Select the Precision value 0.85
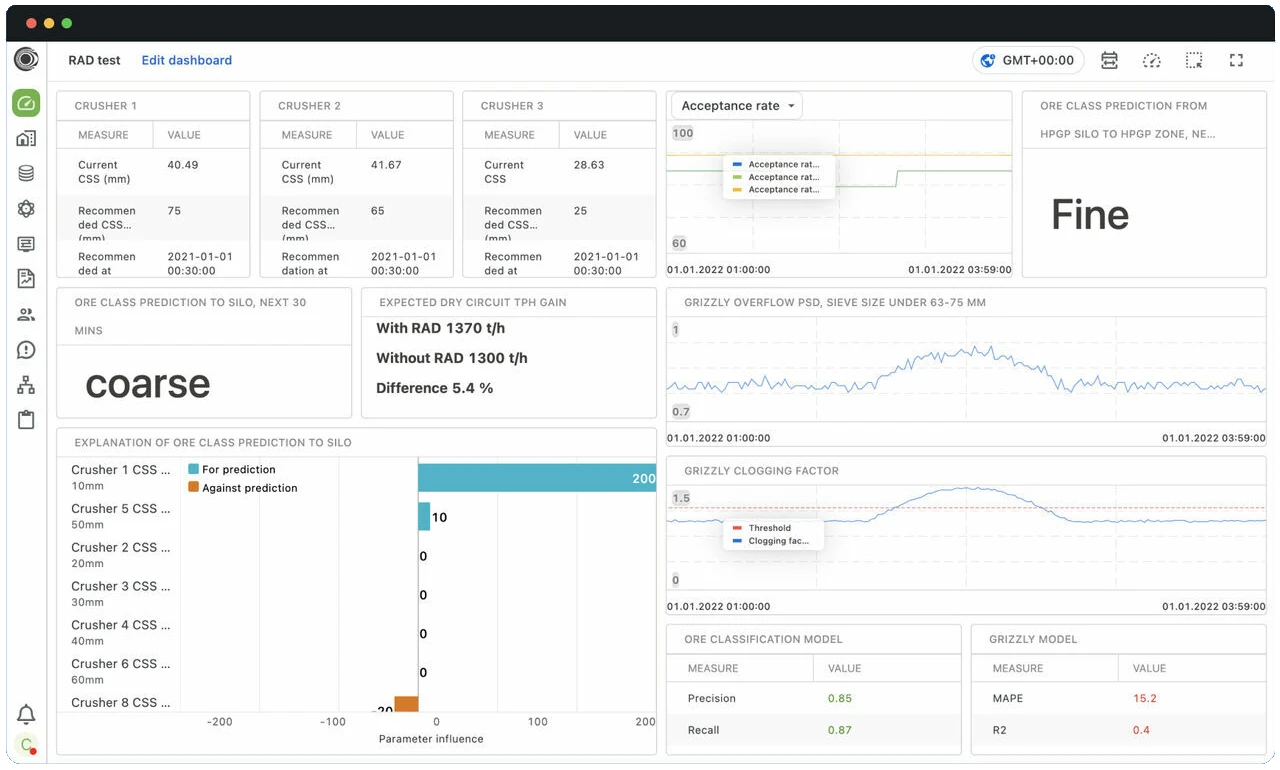The image size is (1280, 770). point(840,698)
